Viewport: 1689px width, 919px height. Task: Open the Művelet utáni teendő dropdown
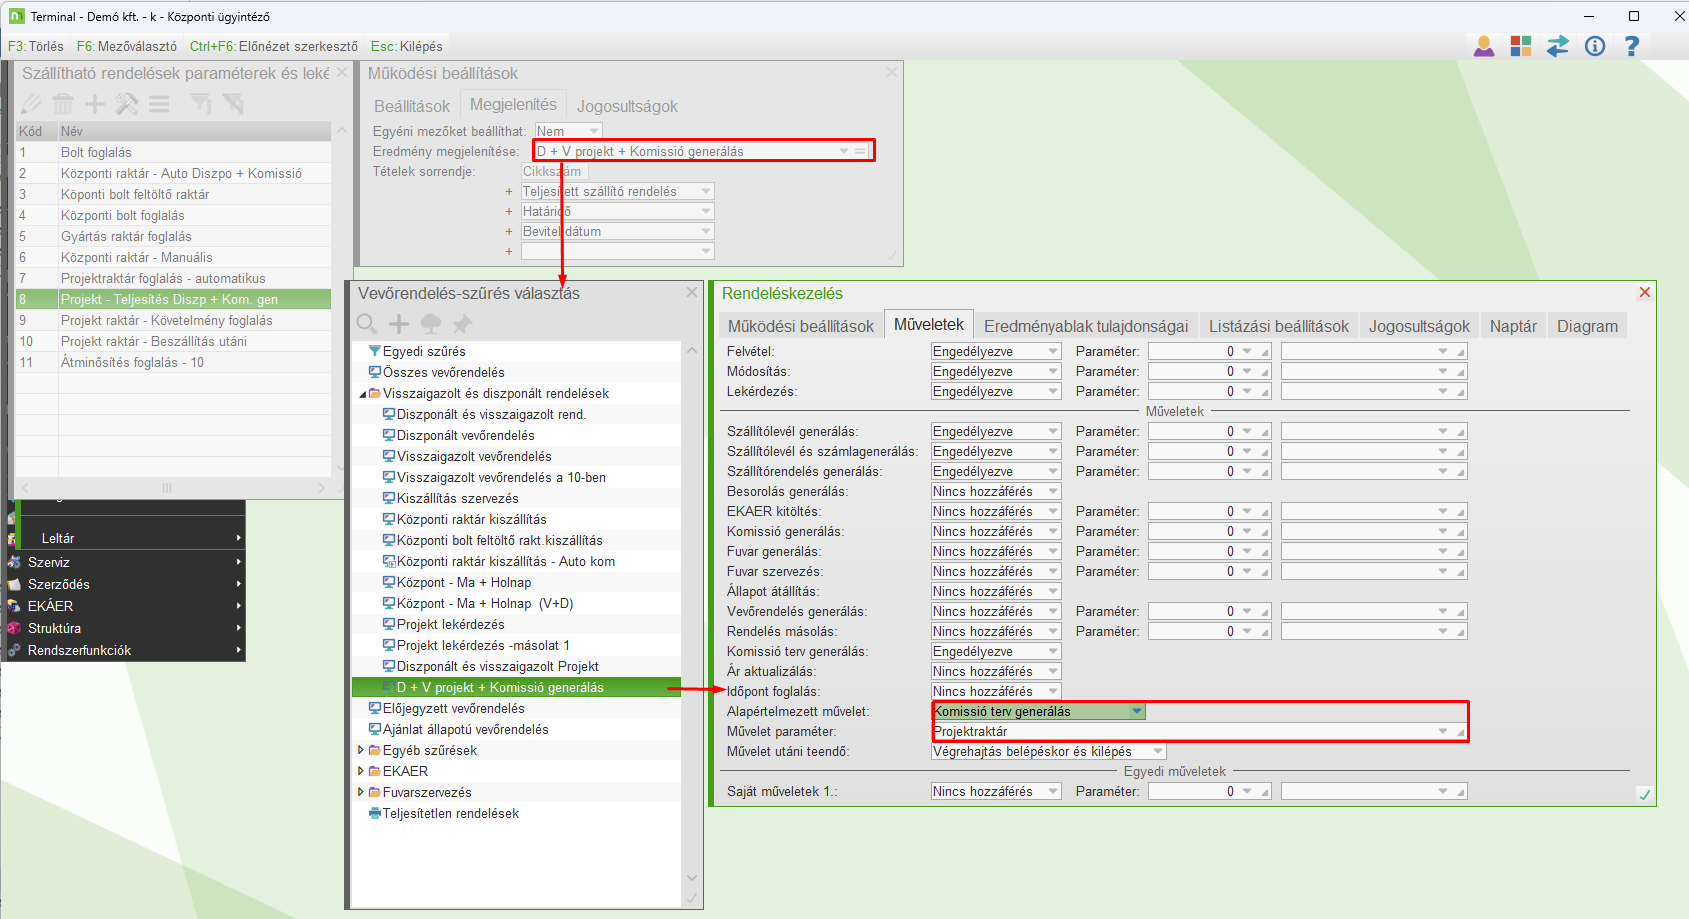point(1157,751)
